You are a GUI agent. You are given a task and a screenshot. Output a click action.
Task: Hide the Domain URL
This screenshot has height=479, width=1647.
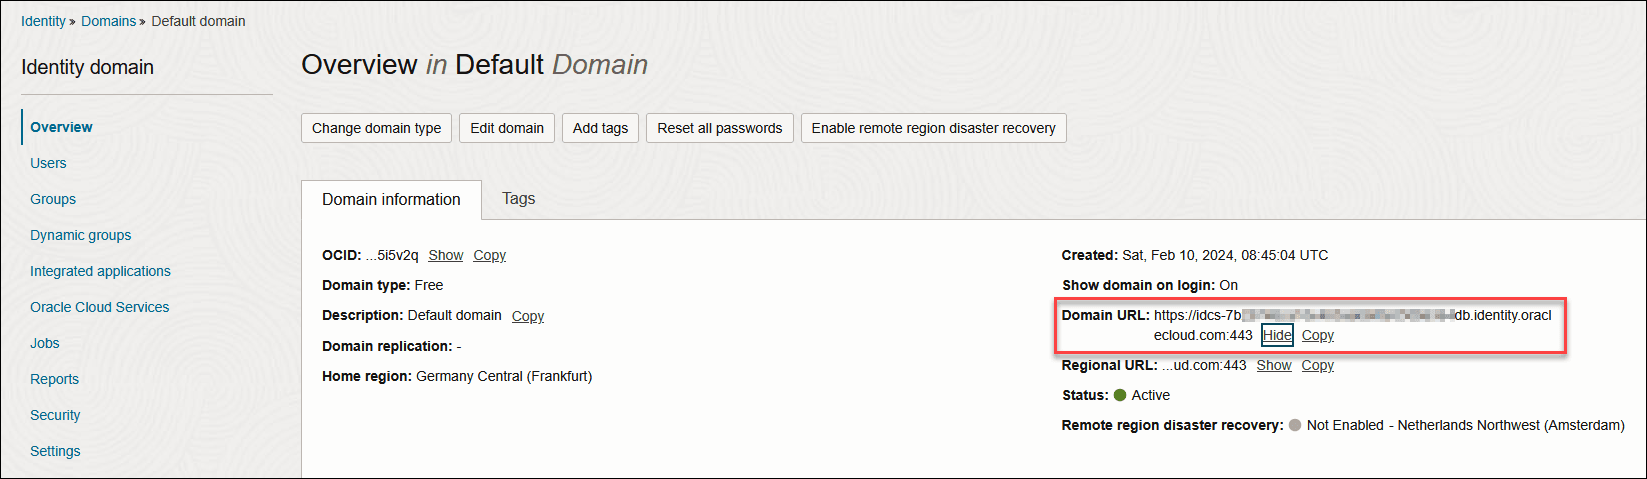[x=1276, y=335]
